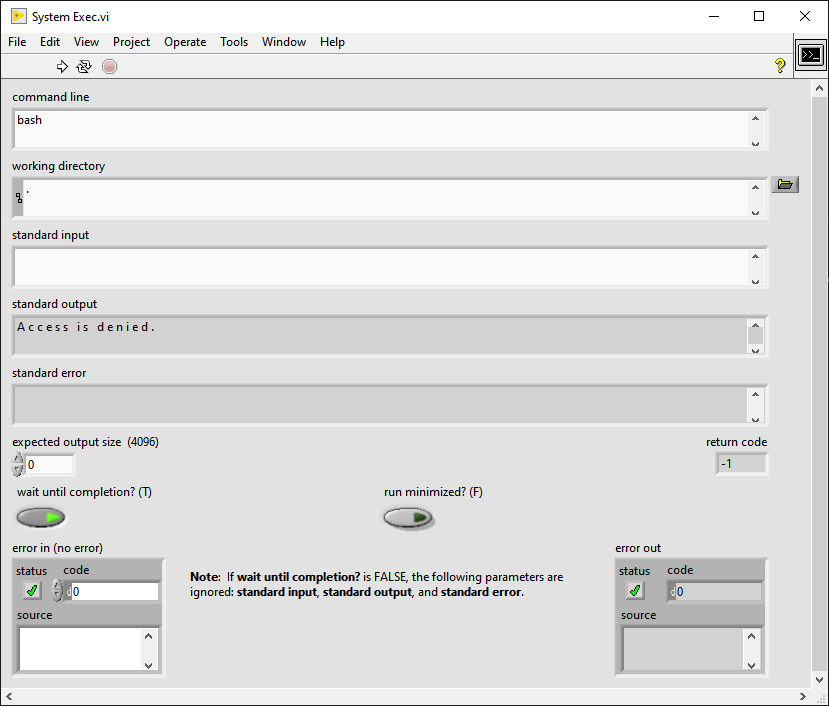Click the window's horizontal scroll right arrow
The image size is (829, 706).
point(803,696)
